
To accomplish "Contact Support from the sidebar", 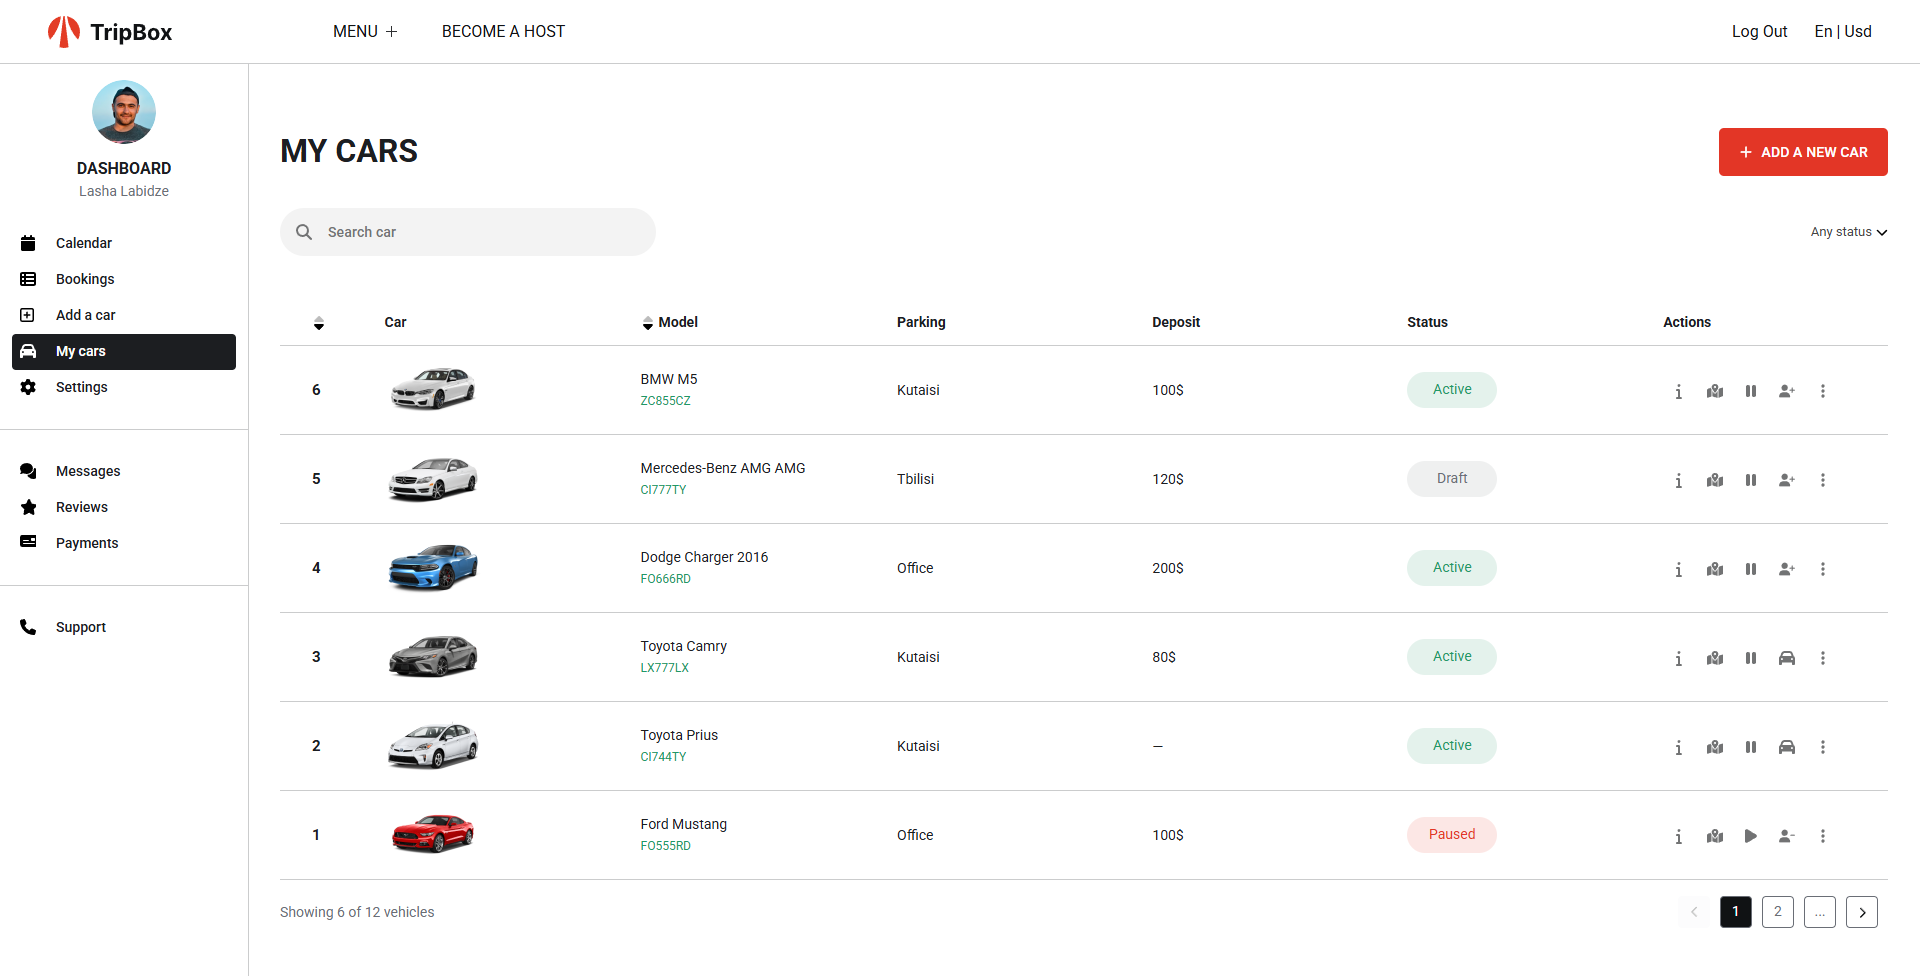I will pyautogui.click(x=124, y=627).
